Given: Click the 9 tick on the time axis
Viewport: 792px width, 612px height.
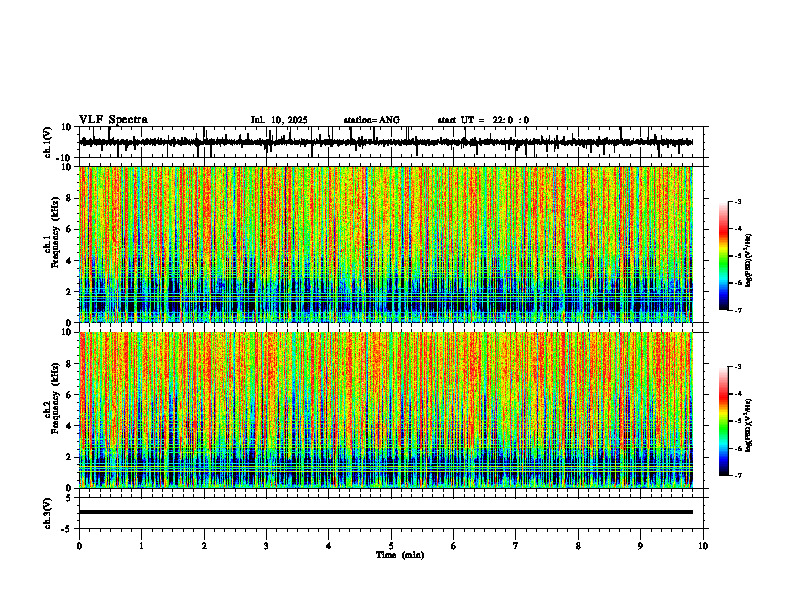Looking at the screenshot, I should 640,546.
